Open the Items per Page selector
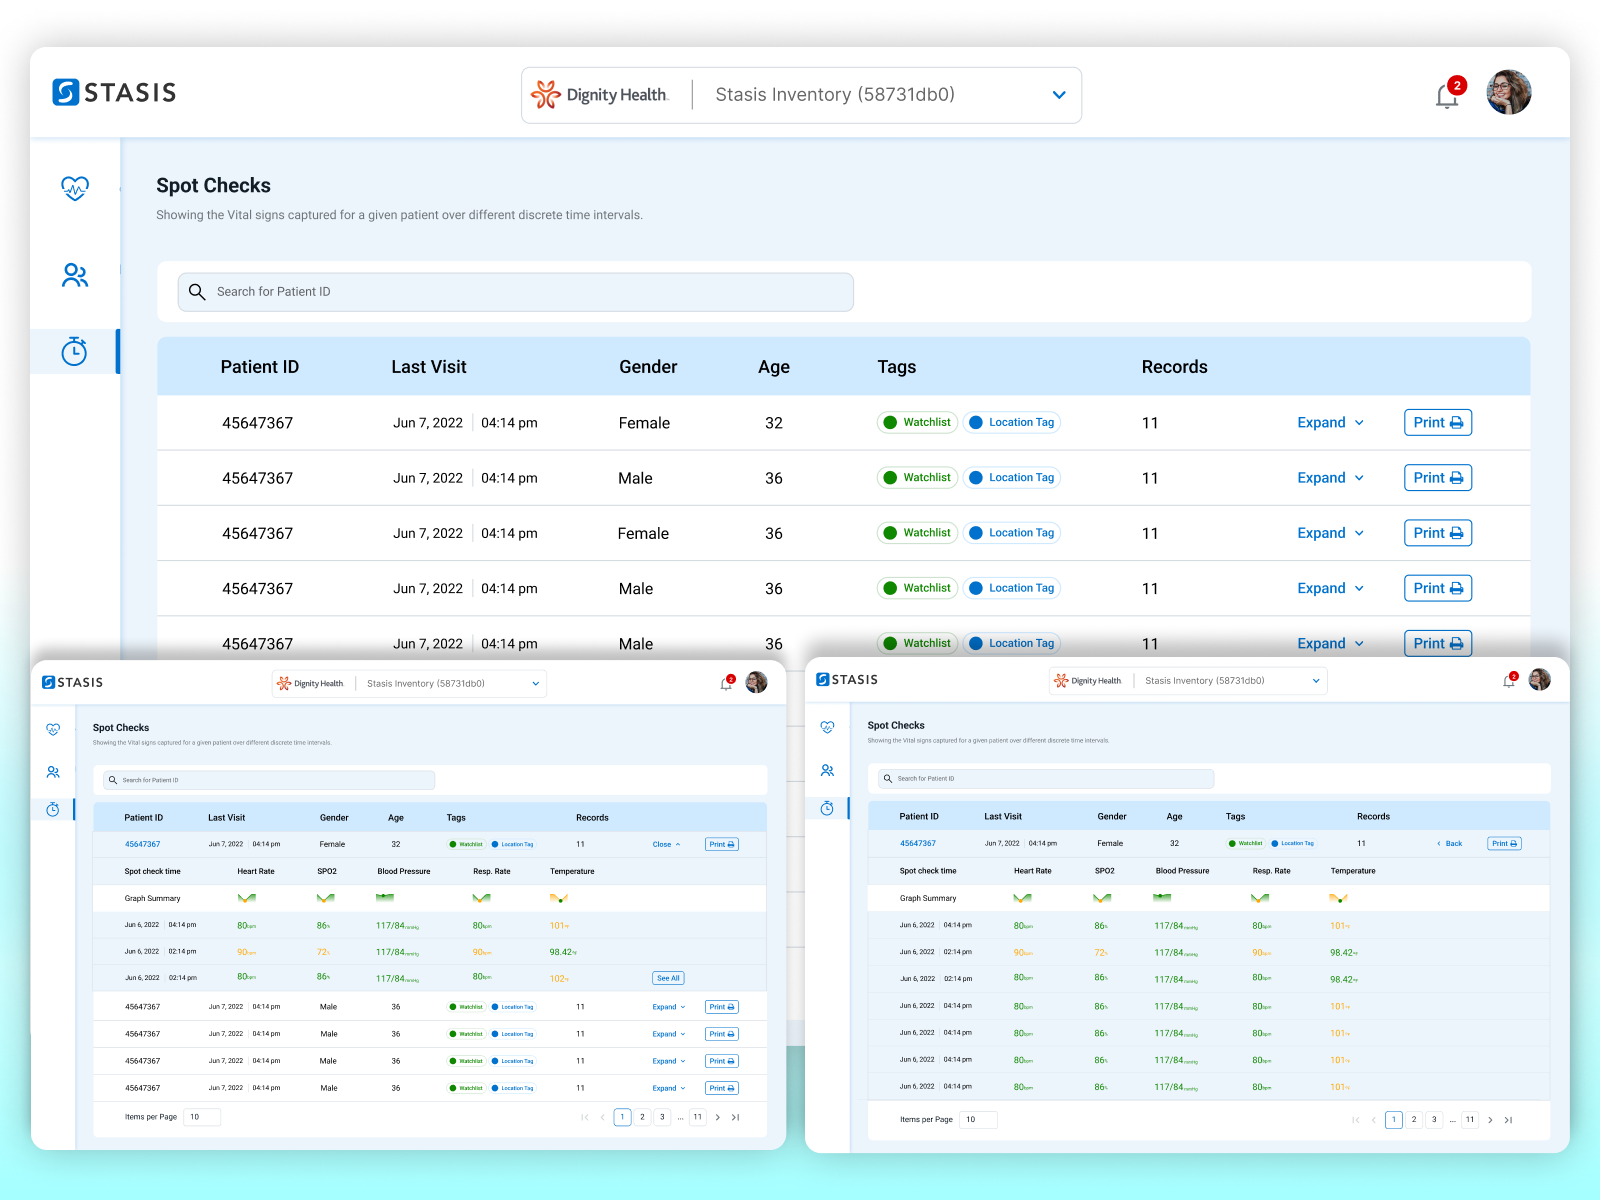The image size is (1600, 1200). click(x=202, y=1117)
